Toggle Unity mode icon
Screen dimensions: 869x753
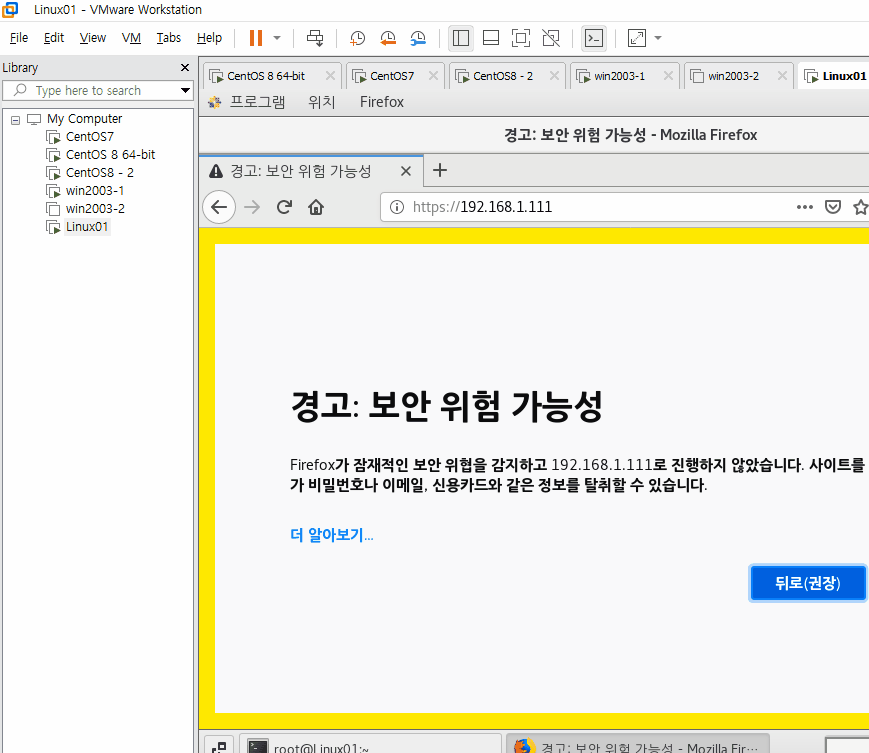click(x=551, y=38)
